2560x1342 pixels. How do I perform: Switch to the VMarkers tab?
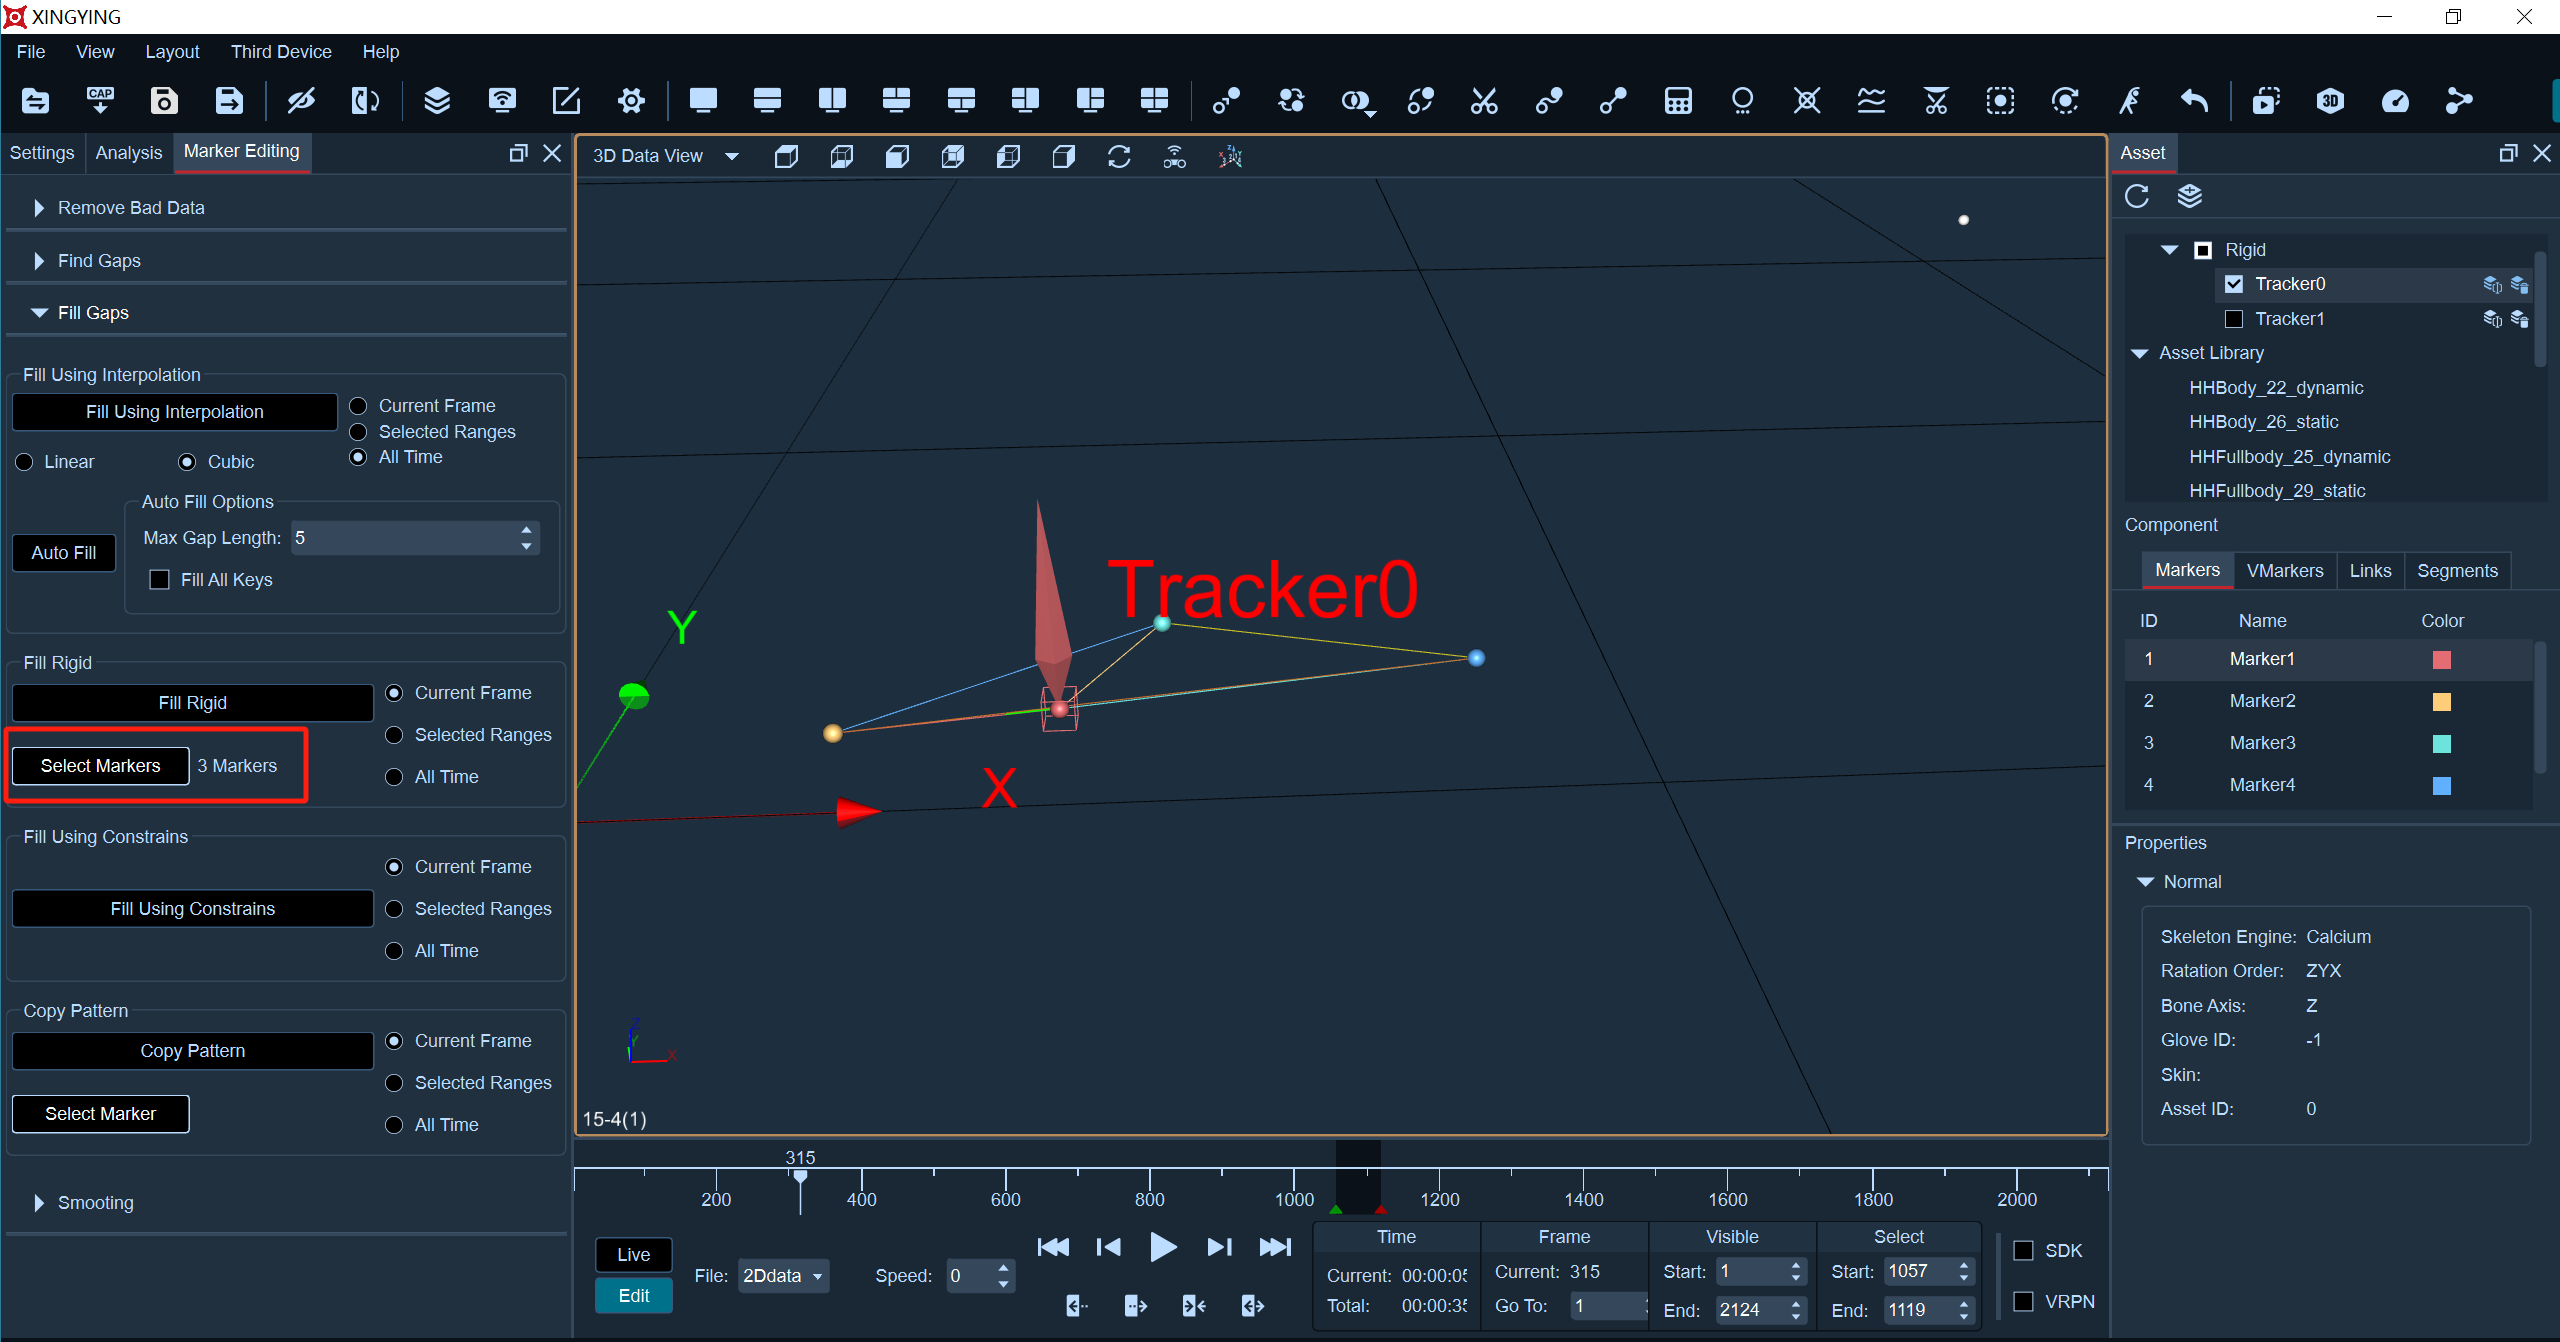(x=2285, y=571)
